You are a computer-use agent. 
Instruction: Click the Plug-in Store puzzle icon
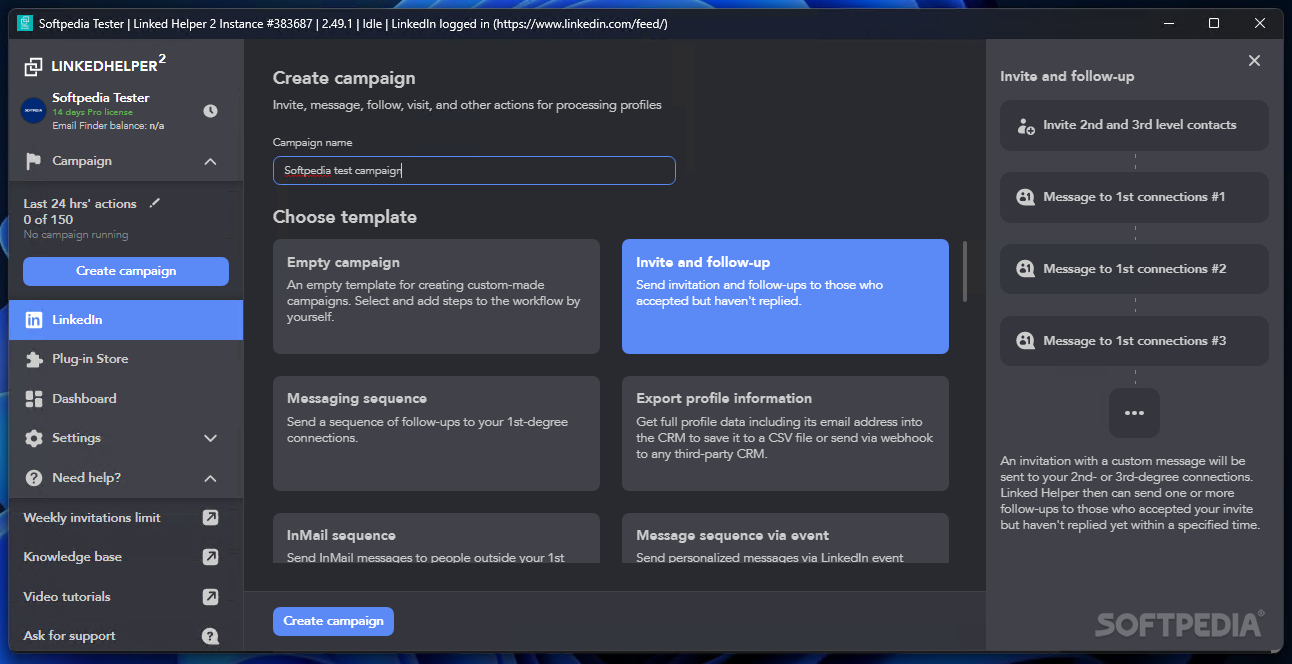click(x=34, y=359)
